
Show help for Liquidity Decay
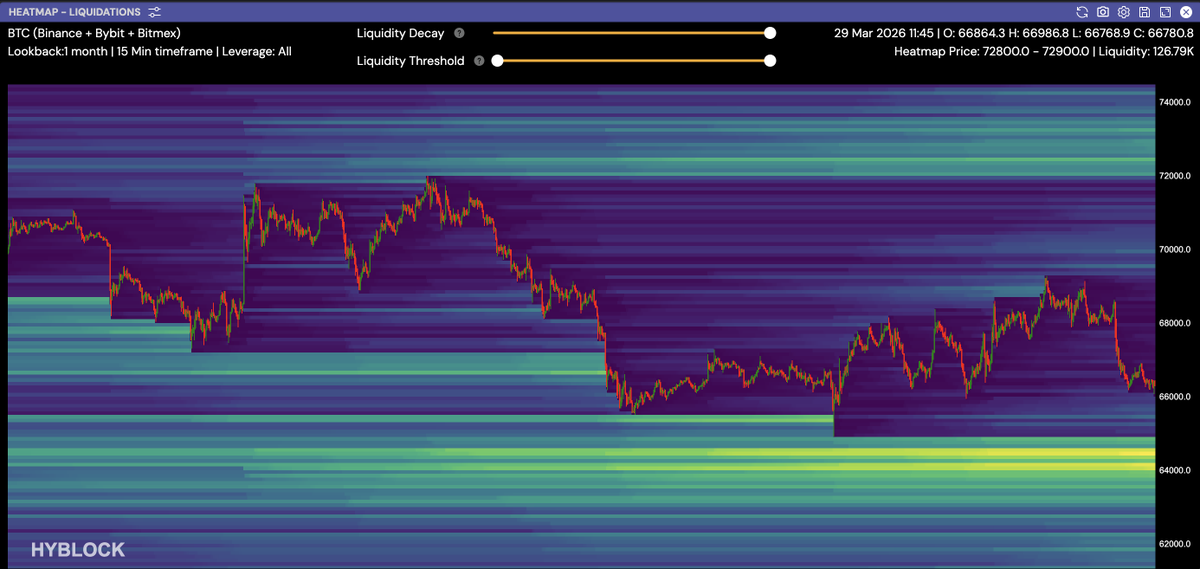459,33
